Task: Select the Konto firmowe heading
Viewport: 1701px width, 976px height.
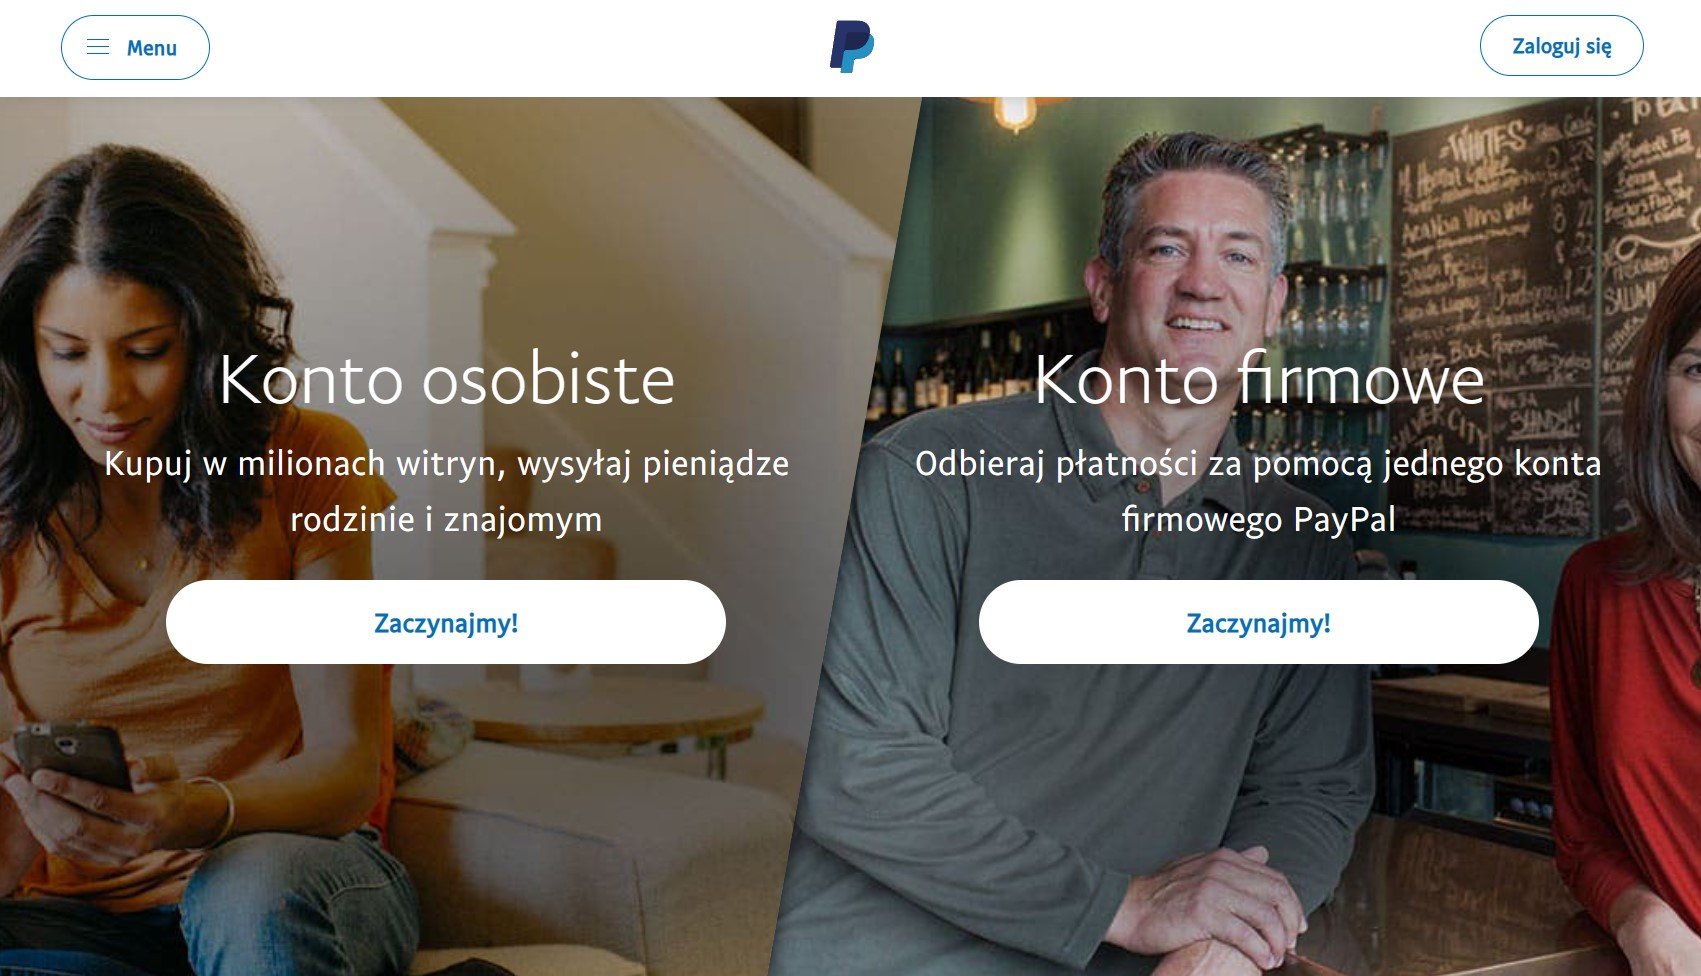Action: coord(1259,380)
